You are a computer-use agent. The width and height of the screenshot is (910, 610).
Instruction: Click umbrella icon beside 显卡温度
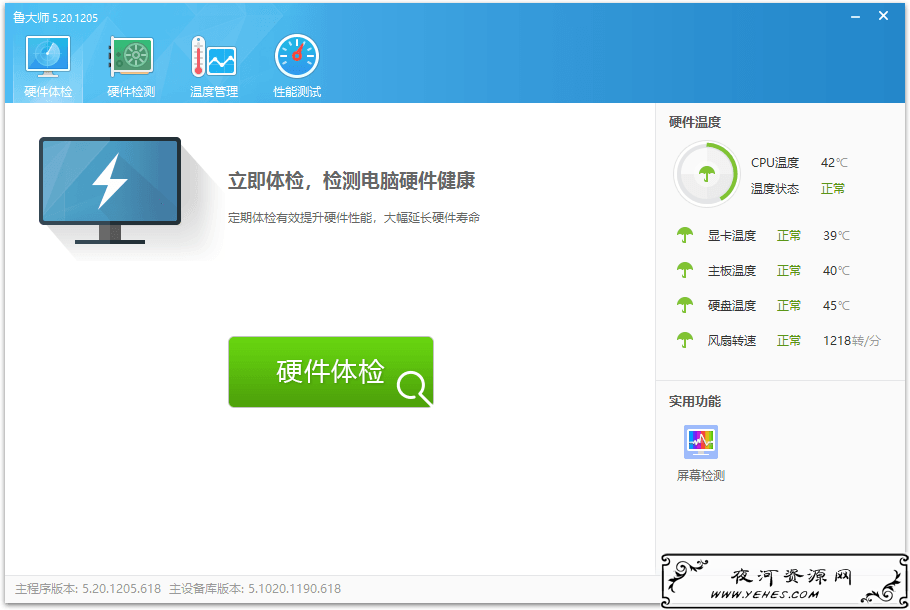pos(685,235)
